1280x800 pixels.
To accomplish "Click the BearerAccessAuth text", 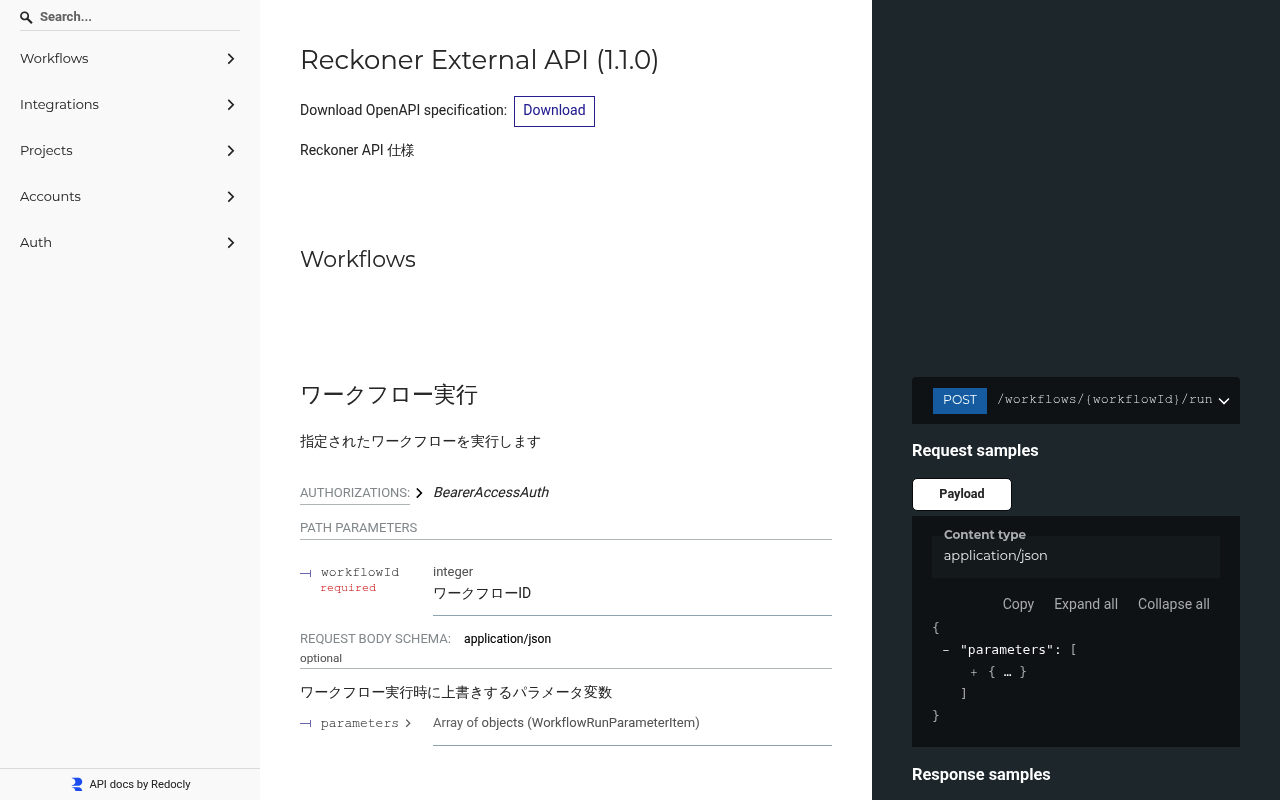I will [491, 493].
